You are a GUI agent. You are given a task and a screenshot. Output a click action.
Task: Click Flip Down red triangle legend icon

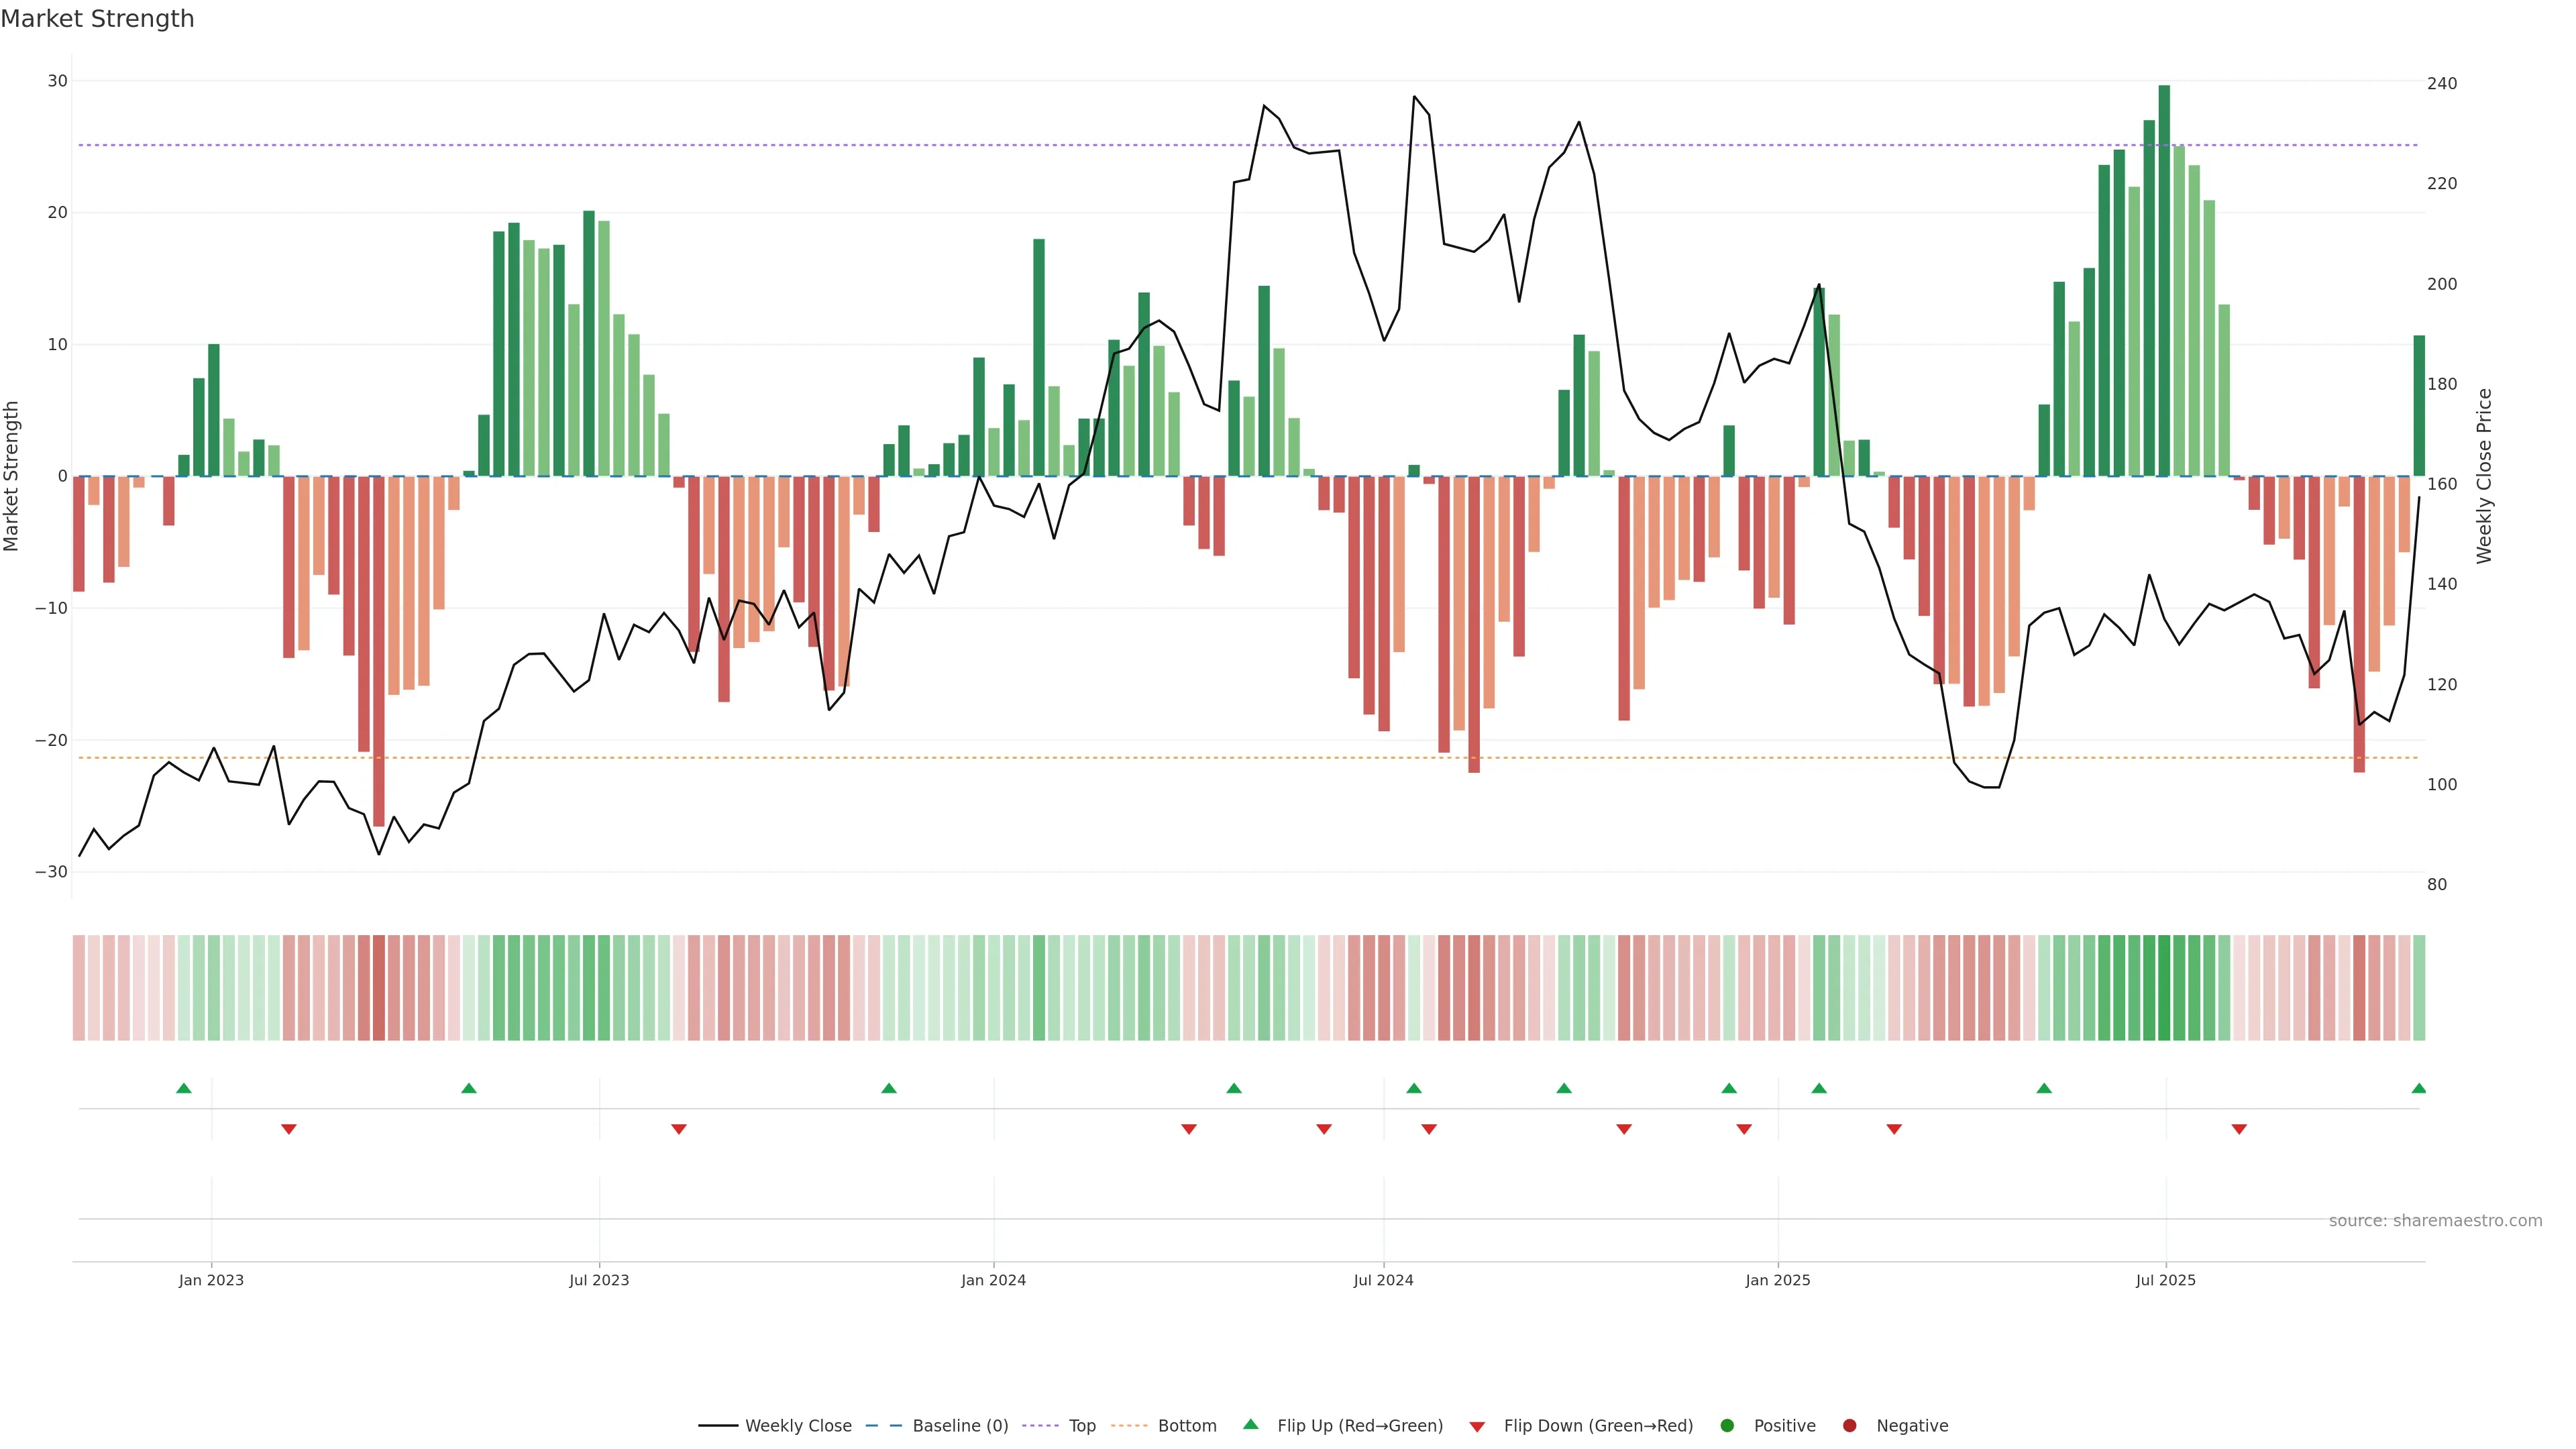pos(1477,1427)
